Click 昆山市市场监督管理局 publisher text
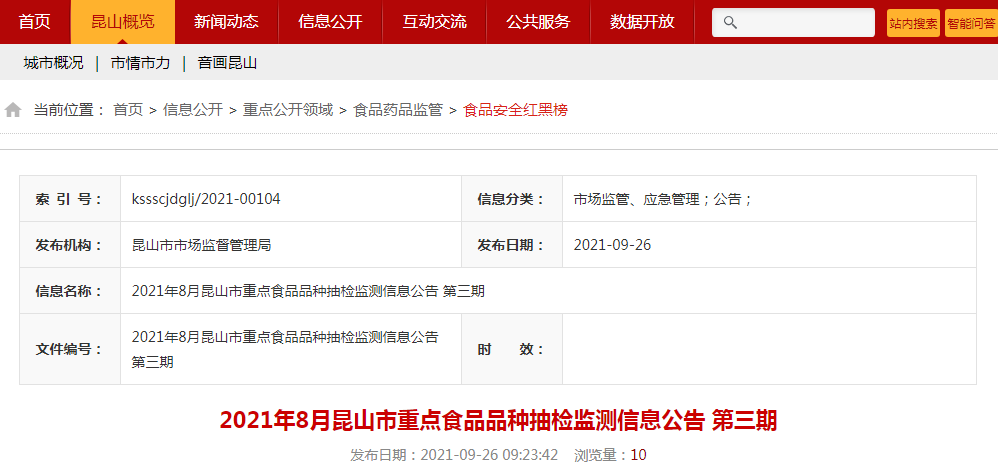This screenshot has height=470, width=998. (201, 245)
